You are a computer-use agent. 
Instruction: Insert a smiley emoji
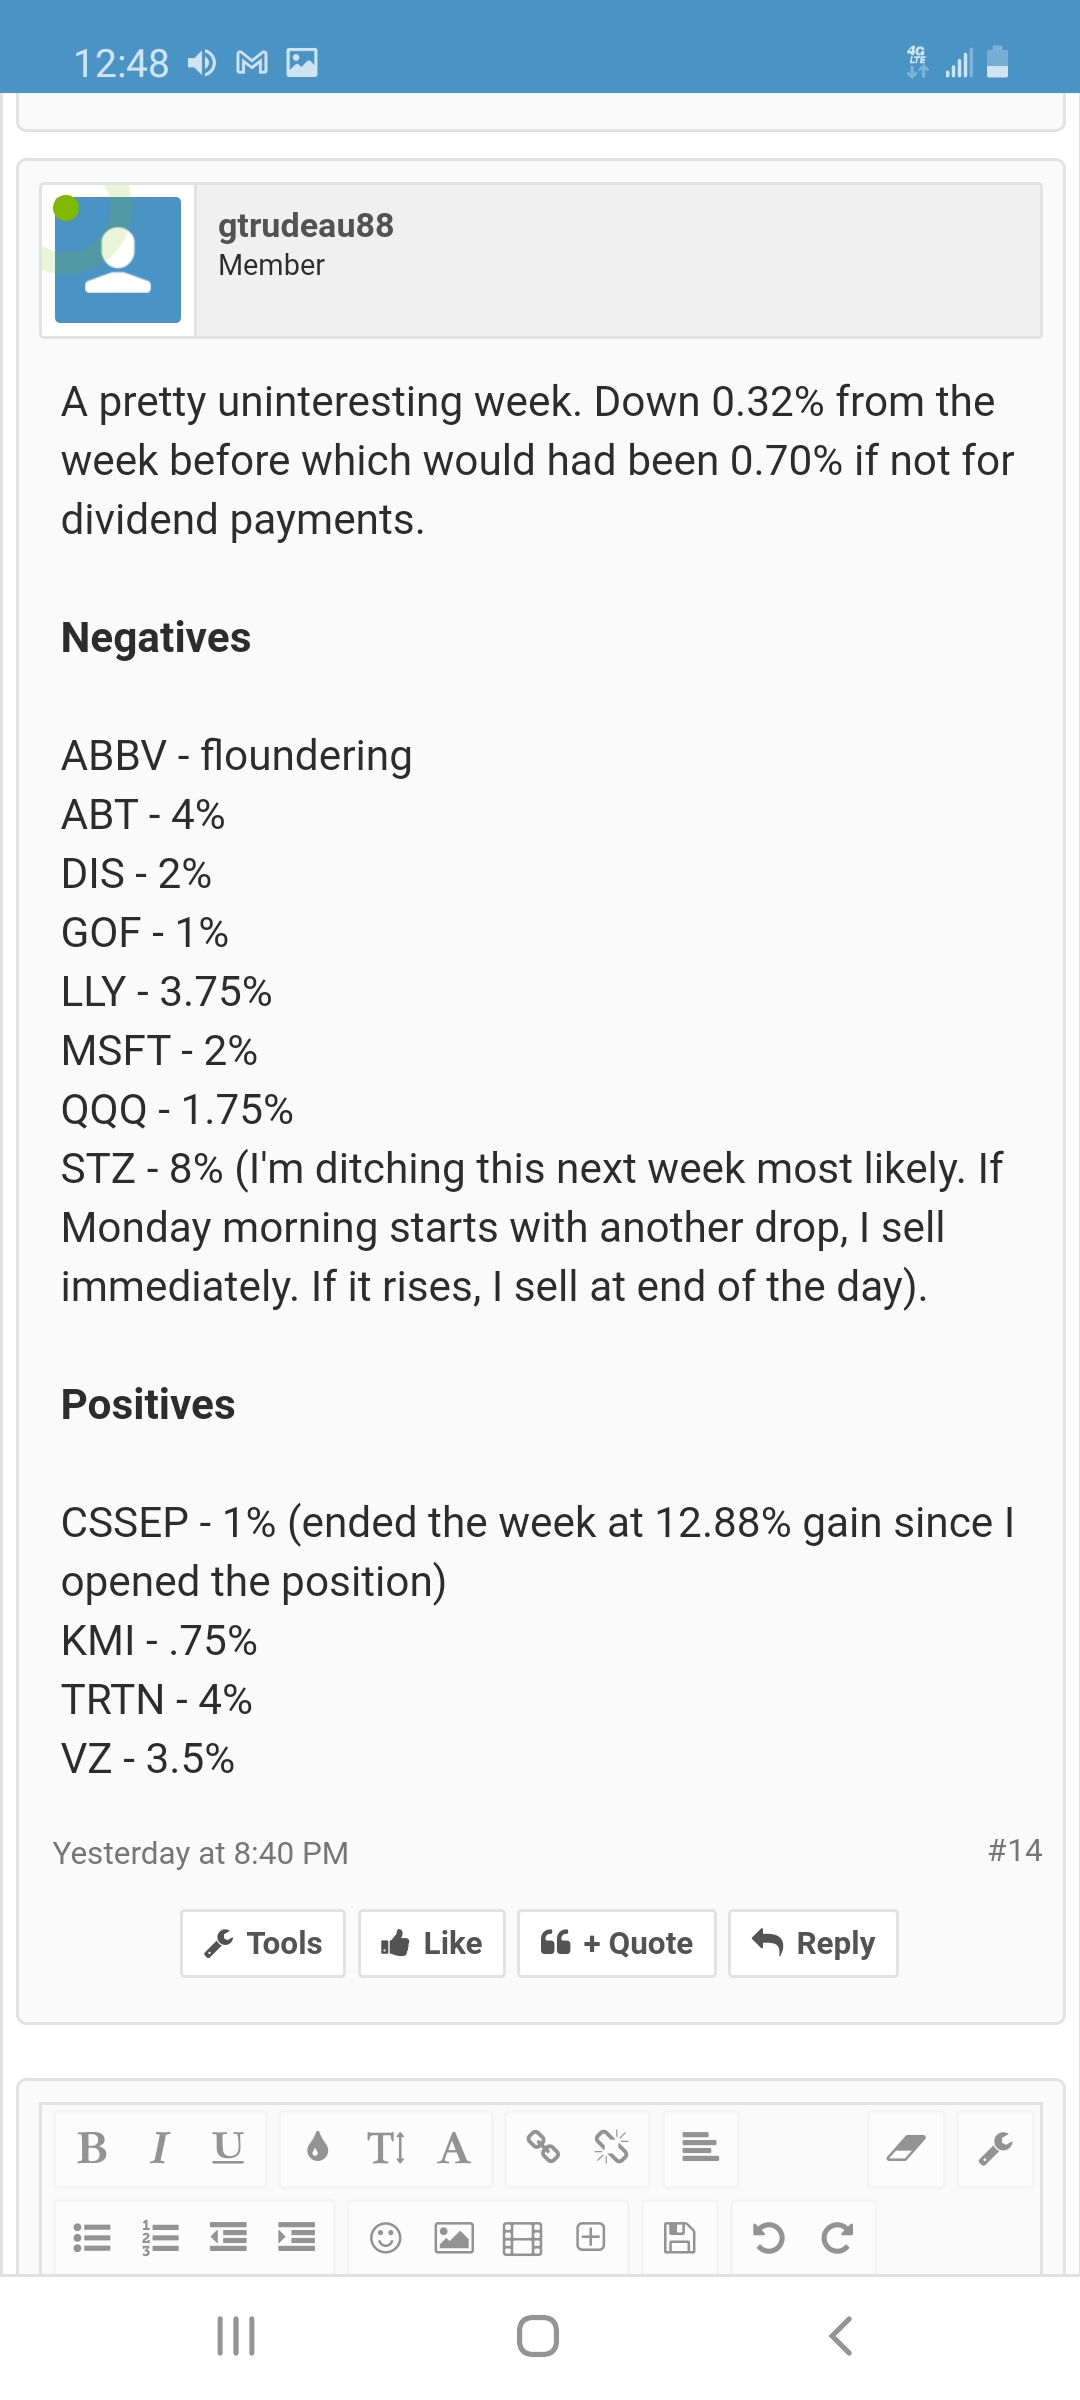click(x=385, y=2237)
